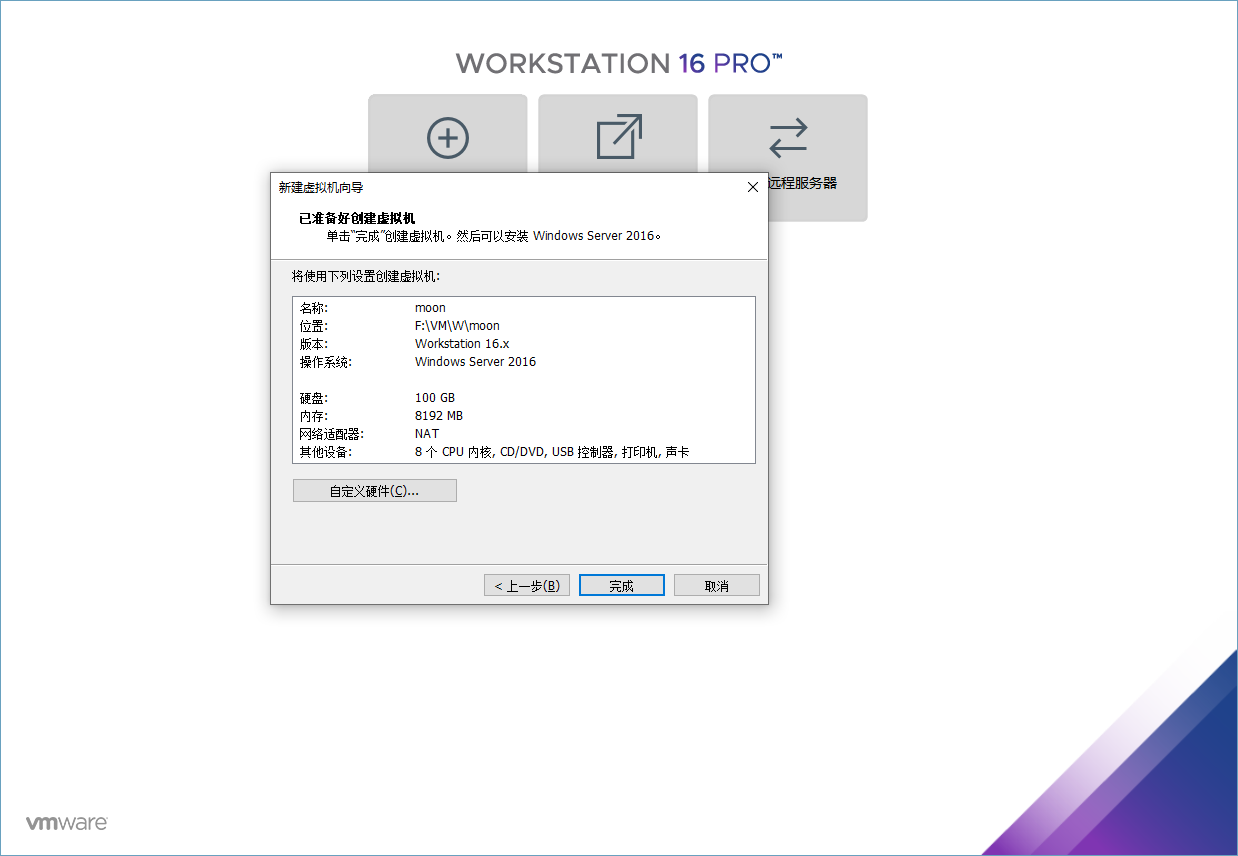The image size is (1238, 856).
Task: Select the location value F:\VM\W\moon
Action: [457, 326]
